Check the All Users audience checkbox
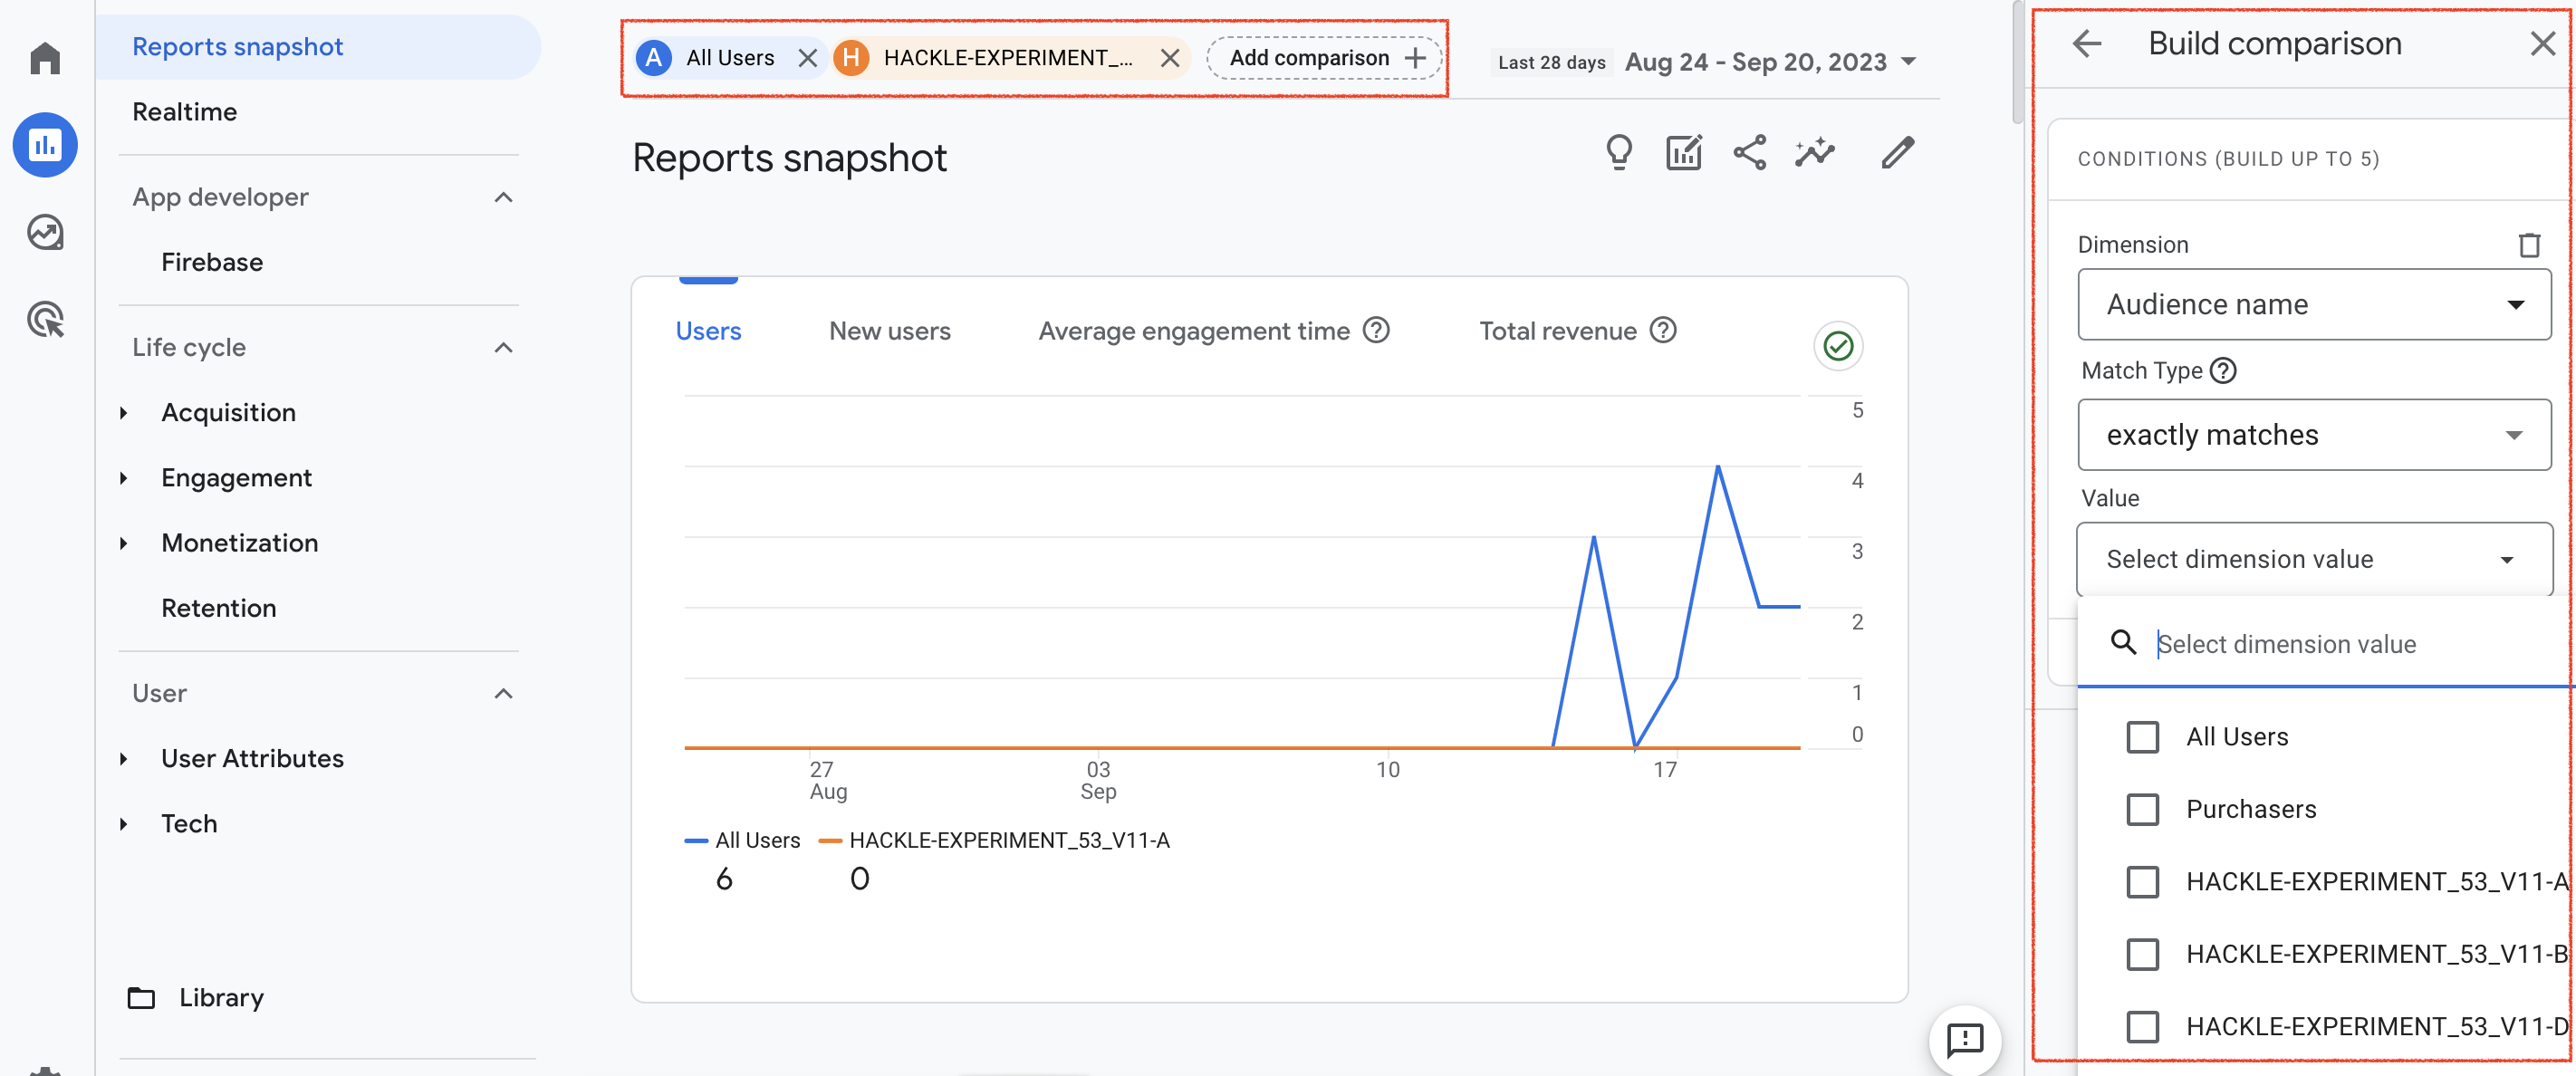Screen dimensions: 2576x1076 2140,736
